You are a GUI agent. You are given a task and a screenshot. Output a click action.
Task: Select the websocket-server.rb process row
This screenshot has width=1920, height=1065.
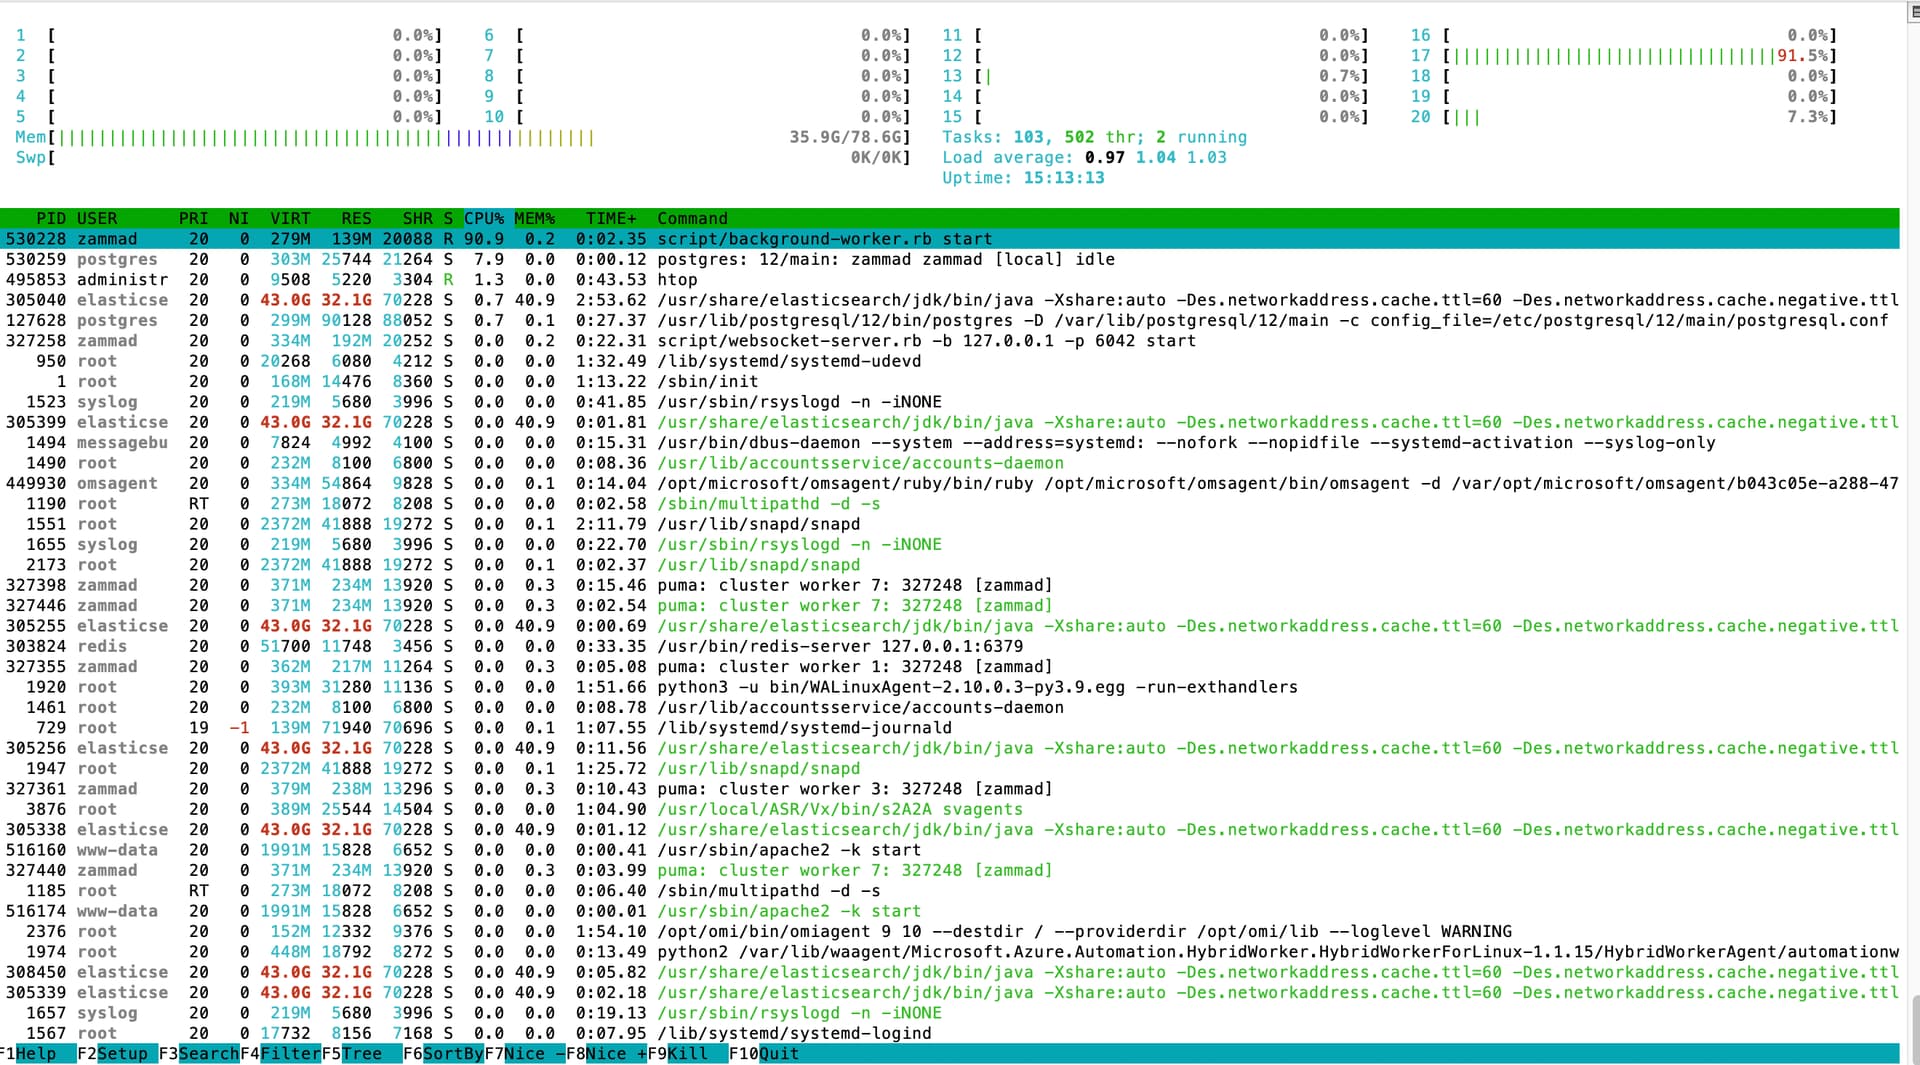950,341
